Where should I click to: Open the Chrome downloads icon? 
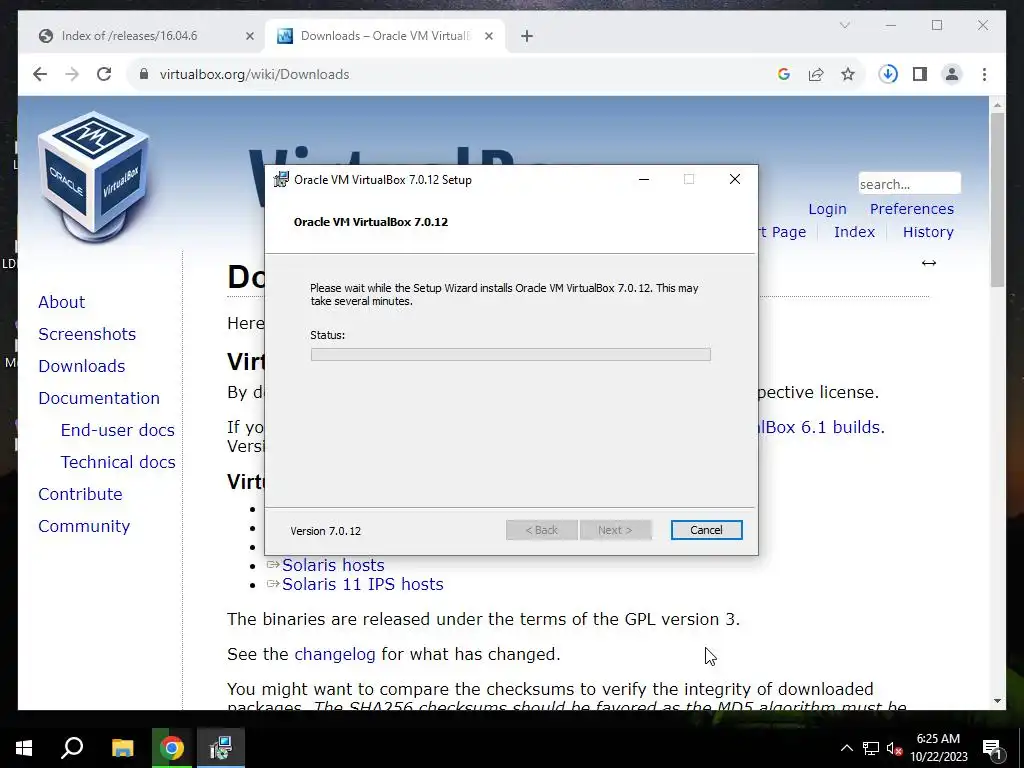point(888,74)
